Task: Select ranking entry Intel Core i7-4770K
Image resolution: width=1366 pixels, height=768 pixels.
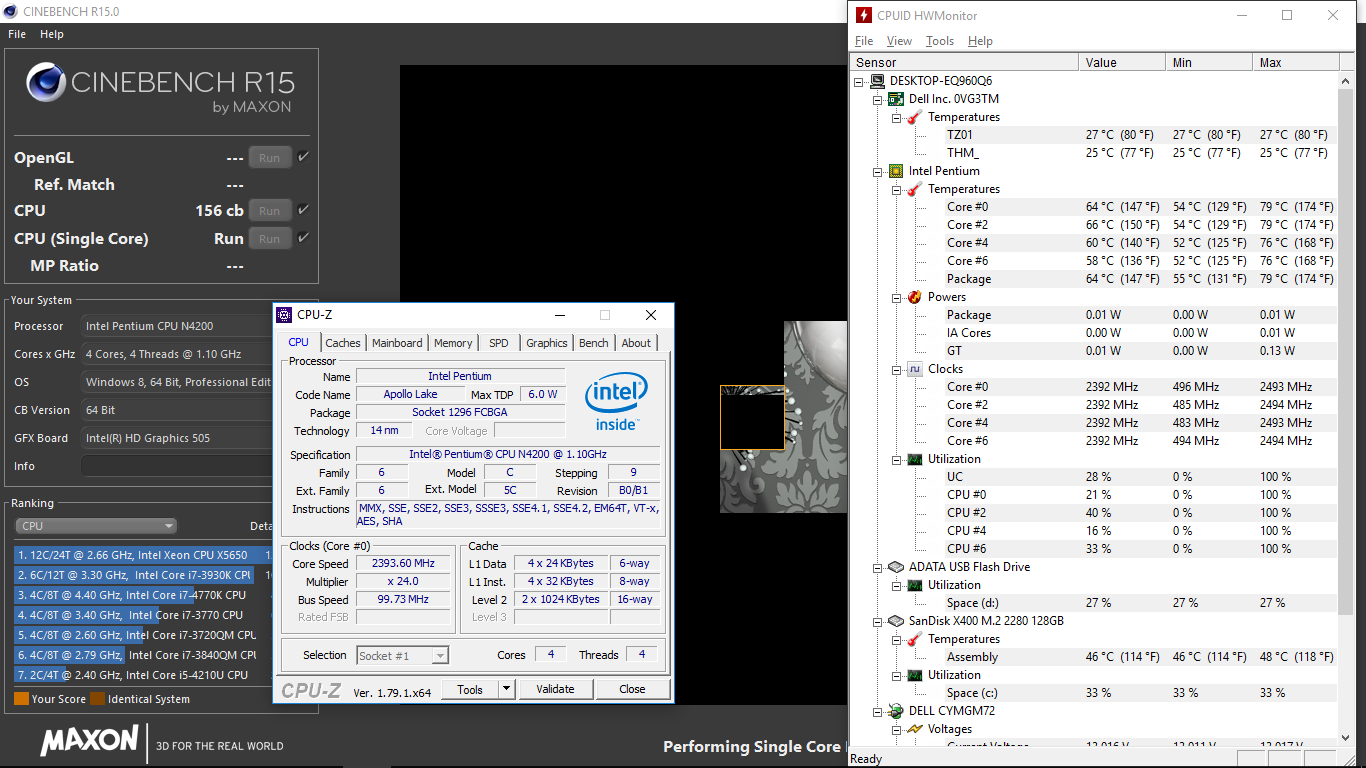Action: pos(141,595)
